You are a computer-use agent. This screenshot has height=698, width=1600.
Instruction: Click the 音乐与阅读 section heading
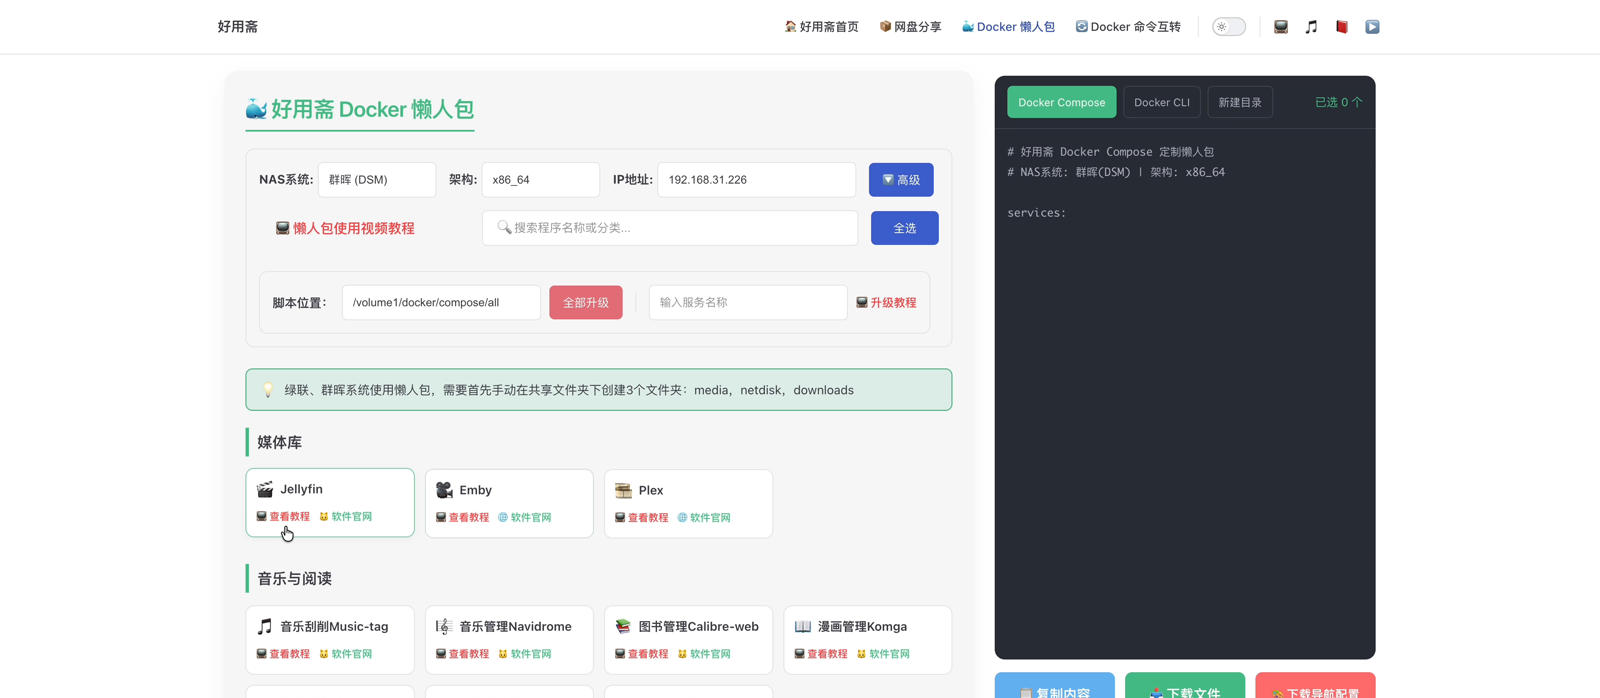click(x=294, y=579)
